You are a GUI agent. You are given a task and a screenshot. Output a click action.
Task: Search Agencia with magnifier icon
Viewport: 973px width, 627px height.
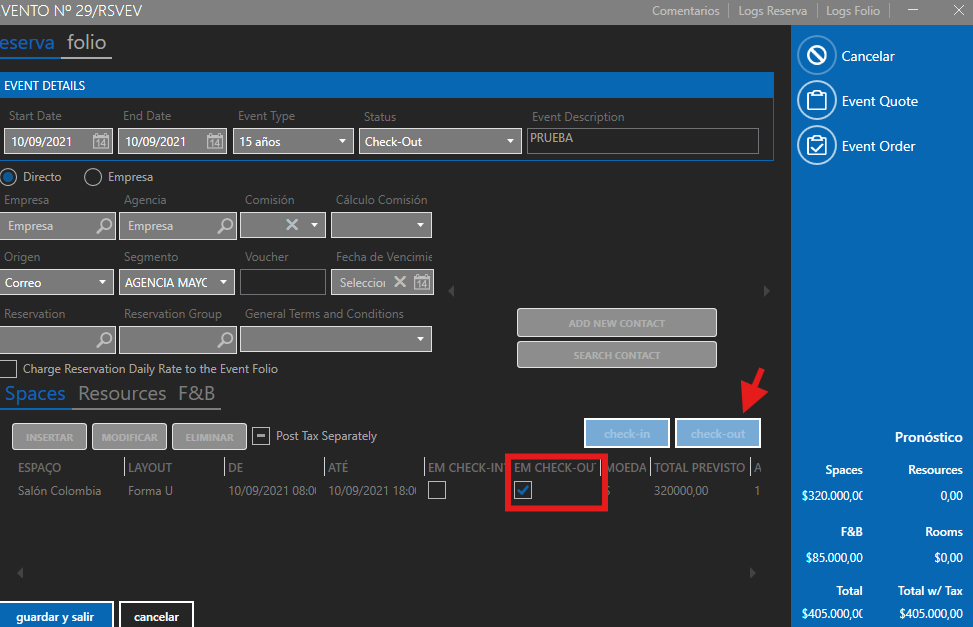[x=225, y=226]
